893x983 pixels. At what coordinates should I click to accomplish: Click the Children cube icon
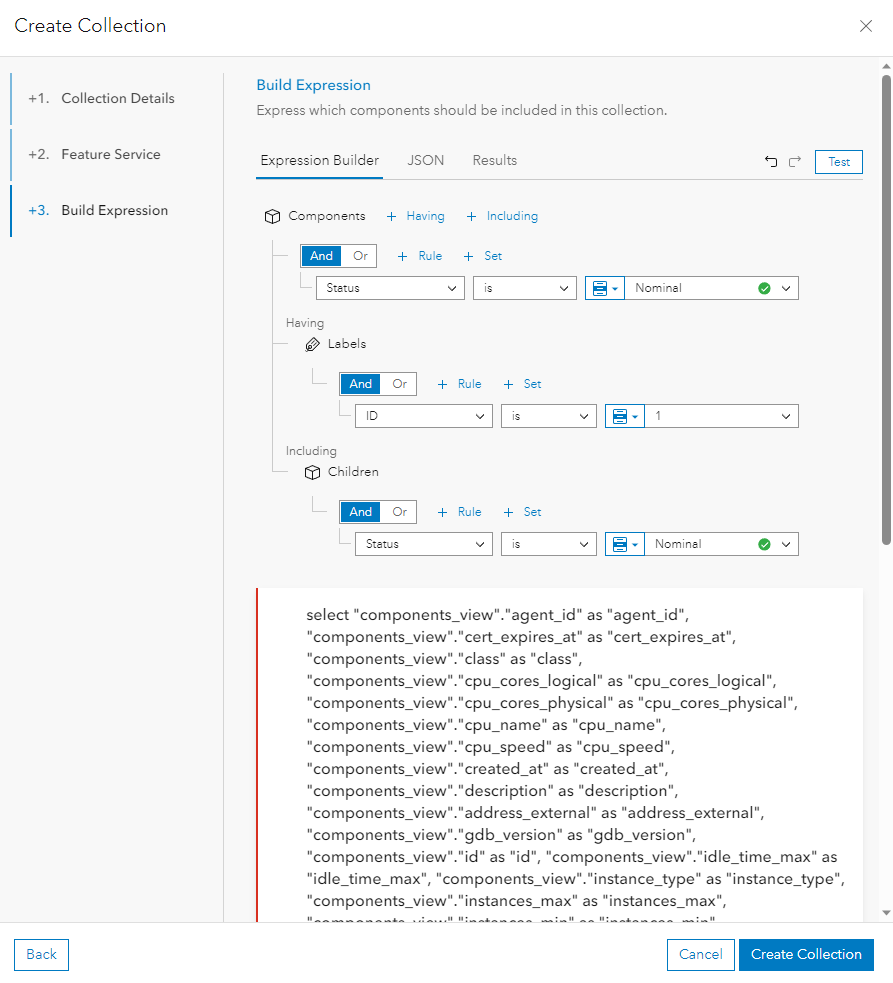313,471
